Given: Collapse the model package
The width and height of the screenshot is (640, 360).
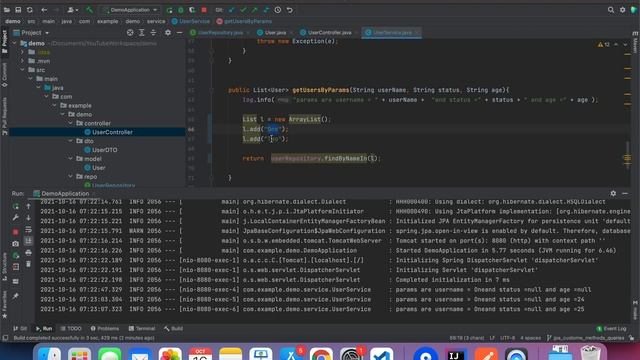Looking at the screenshot, I should coord(71,159).
